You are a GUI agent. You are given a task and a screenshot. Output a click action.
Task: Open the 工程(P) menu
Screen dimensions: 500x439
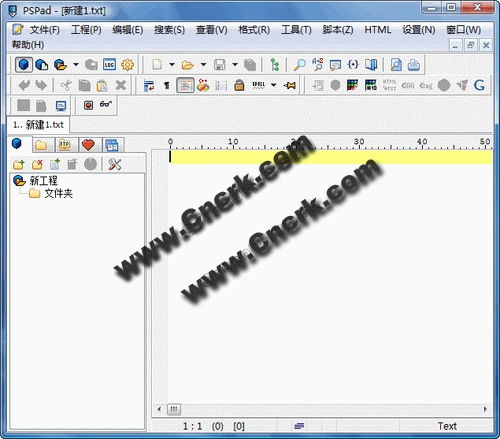(86, 30)
